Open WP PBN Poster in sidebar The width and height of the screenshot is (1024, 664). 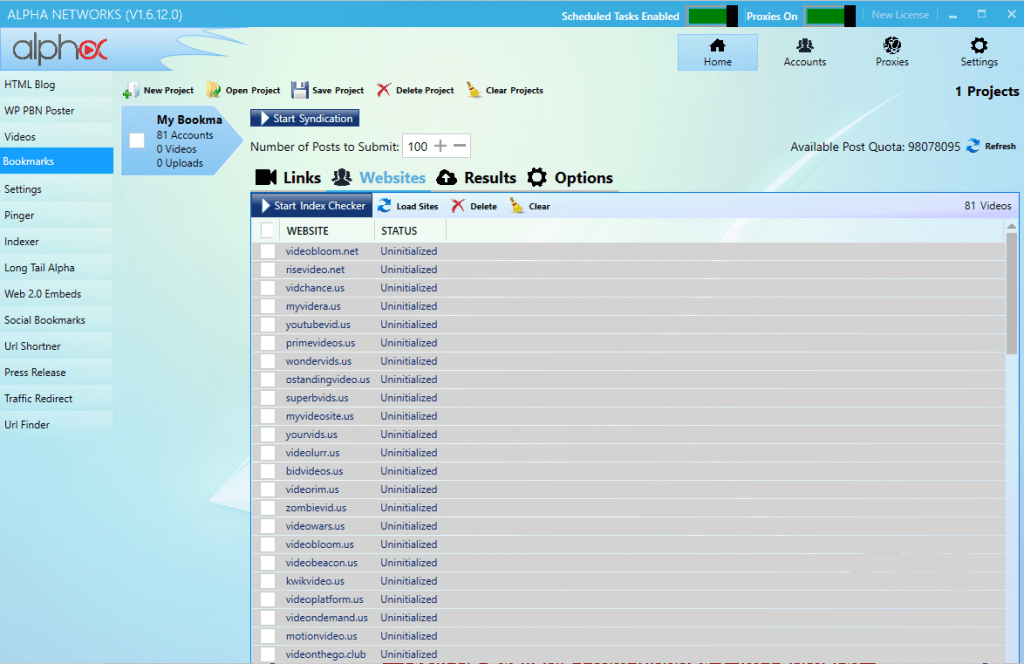(56, 110)
